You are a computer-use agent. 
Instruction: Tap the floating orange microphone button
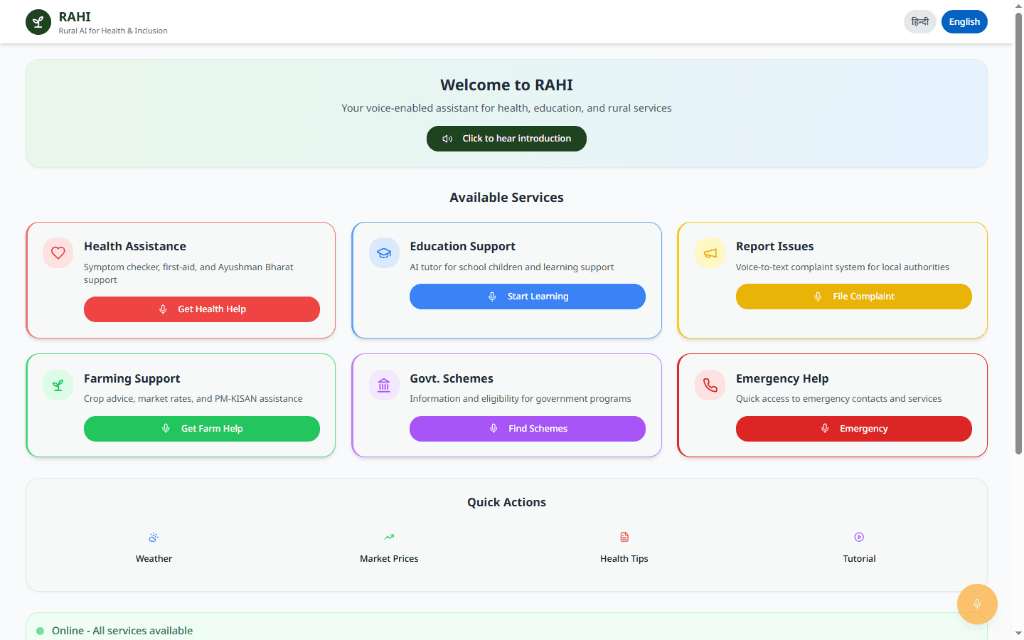tap(977, 604)
